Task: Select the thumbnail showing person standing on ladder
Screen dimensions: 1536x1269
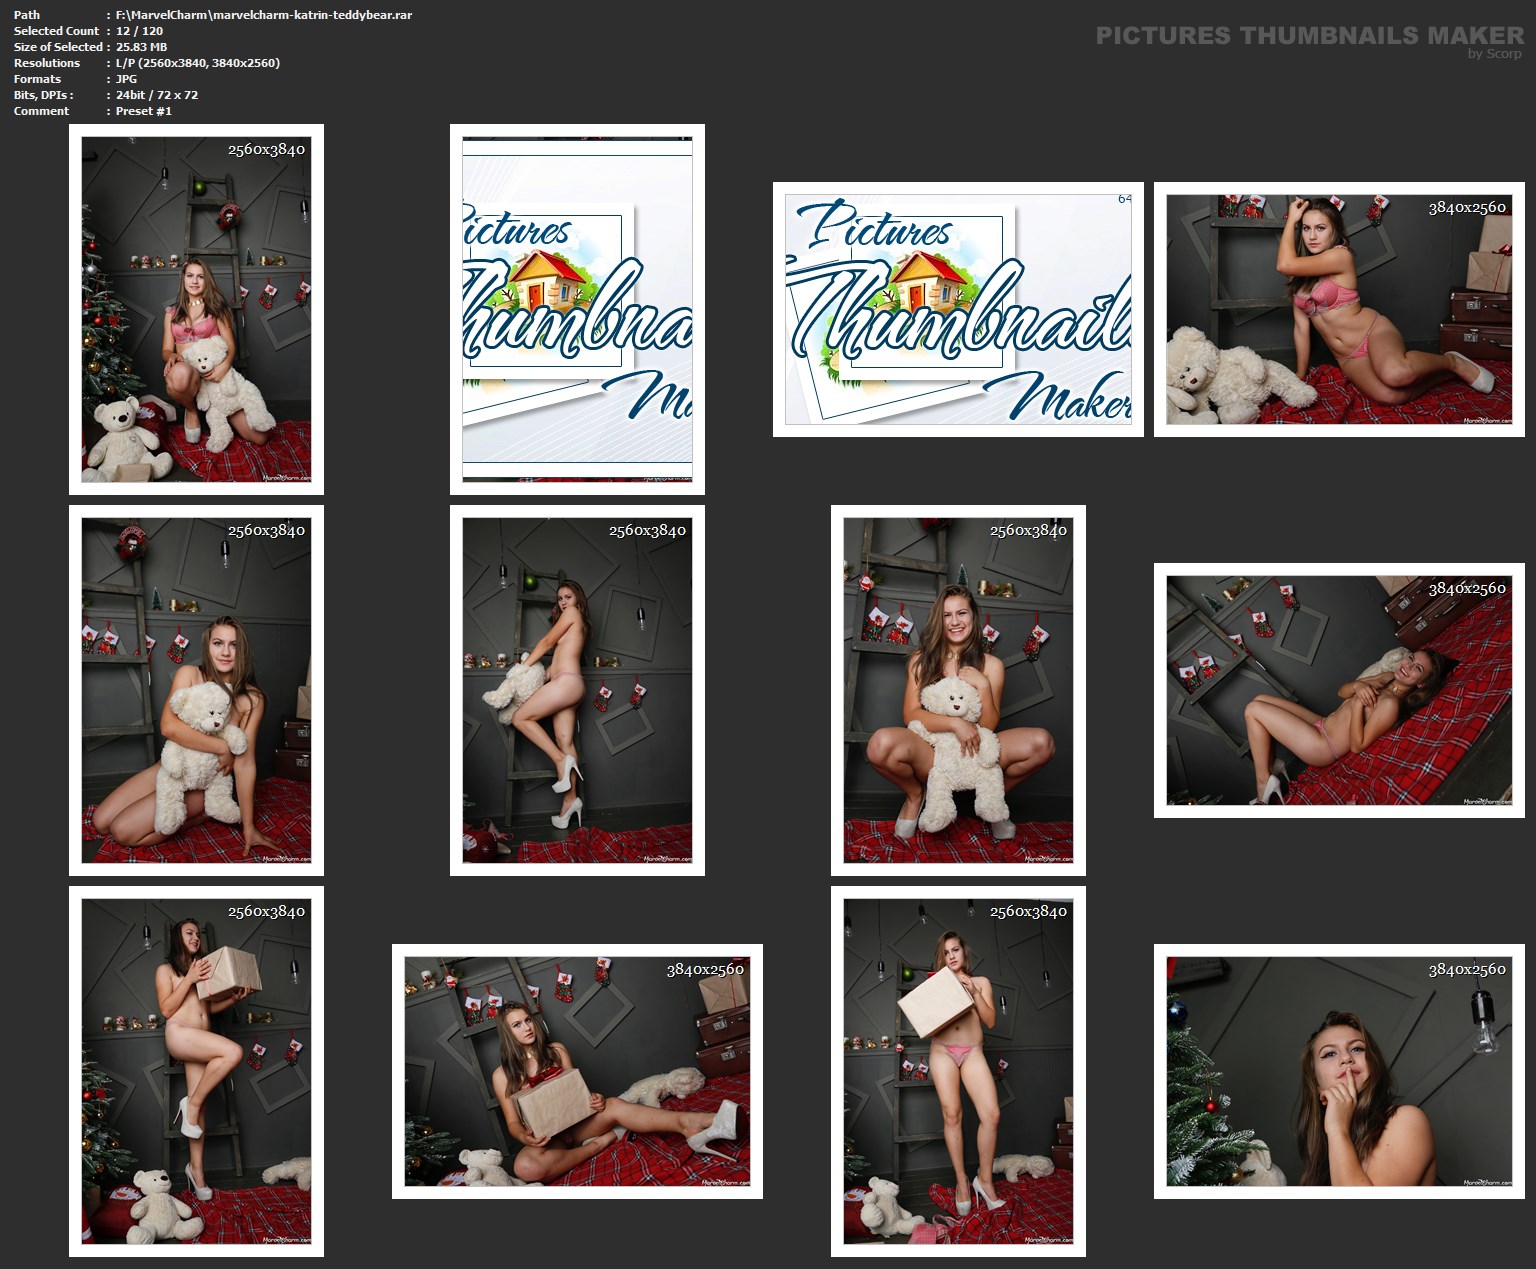Action: [577, 690]
